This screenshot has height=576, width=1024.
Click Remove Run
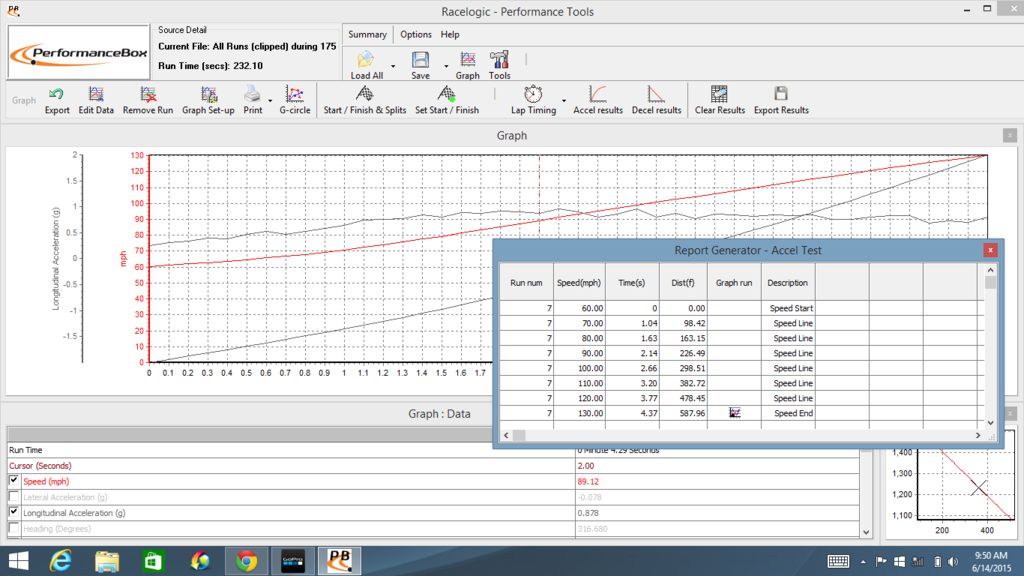(148, 100)
